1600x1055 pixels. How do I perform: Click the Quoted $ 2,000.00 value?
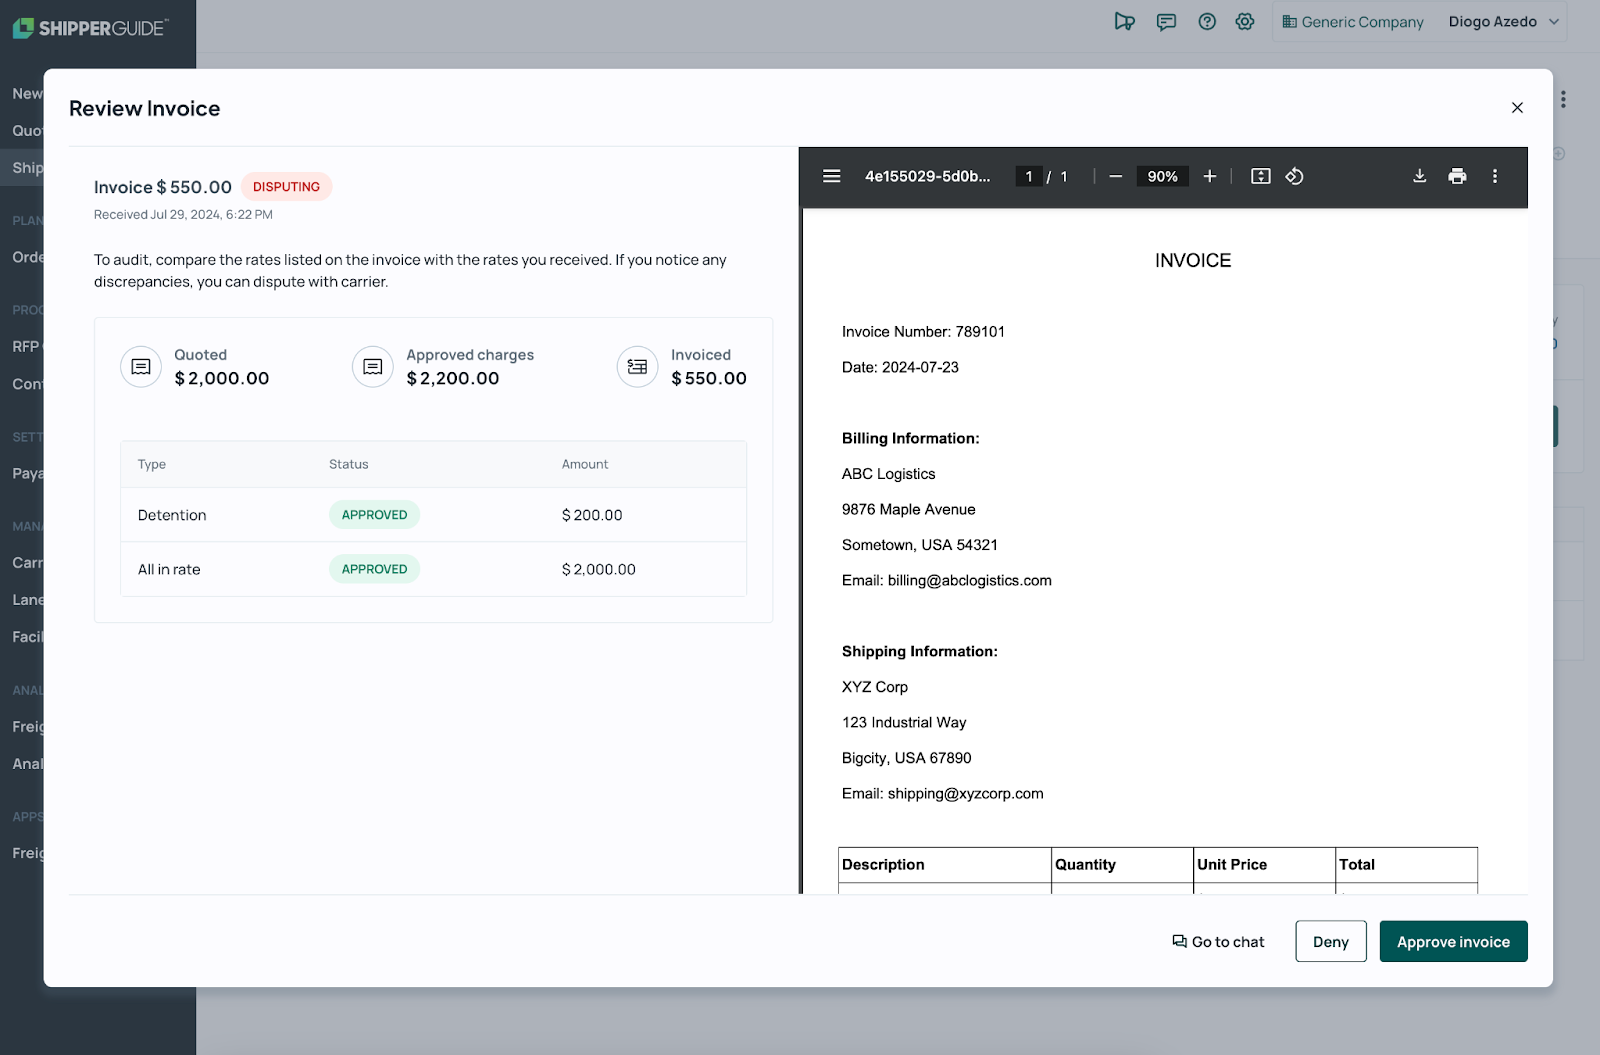click(x=222, y=378)
